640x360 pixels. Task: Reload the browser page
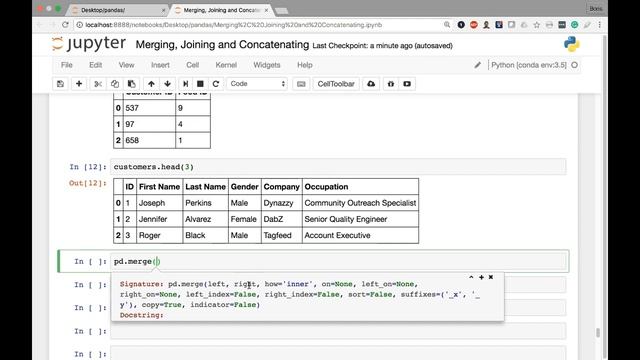coord(65,24)
